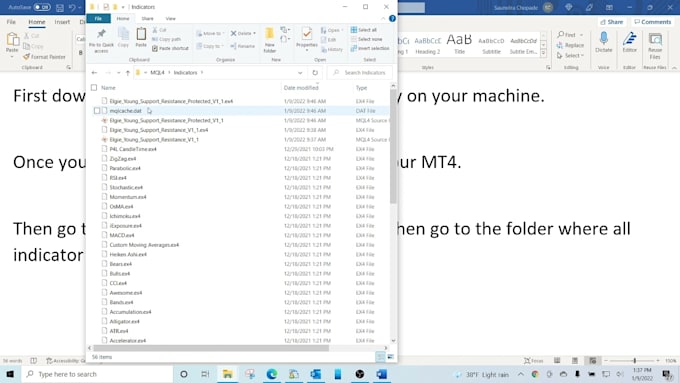The height and width of the screenshot is (383, 680).
Task: Click the Refresh icon beside address bar
Action: point(315,72)
